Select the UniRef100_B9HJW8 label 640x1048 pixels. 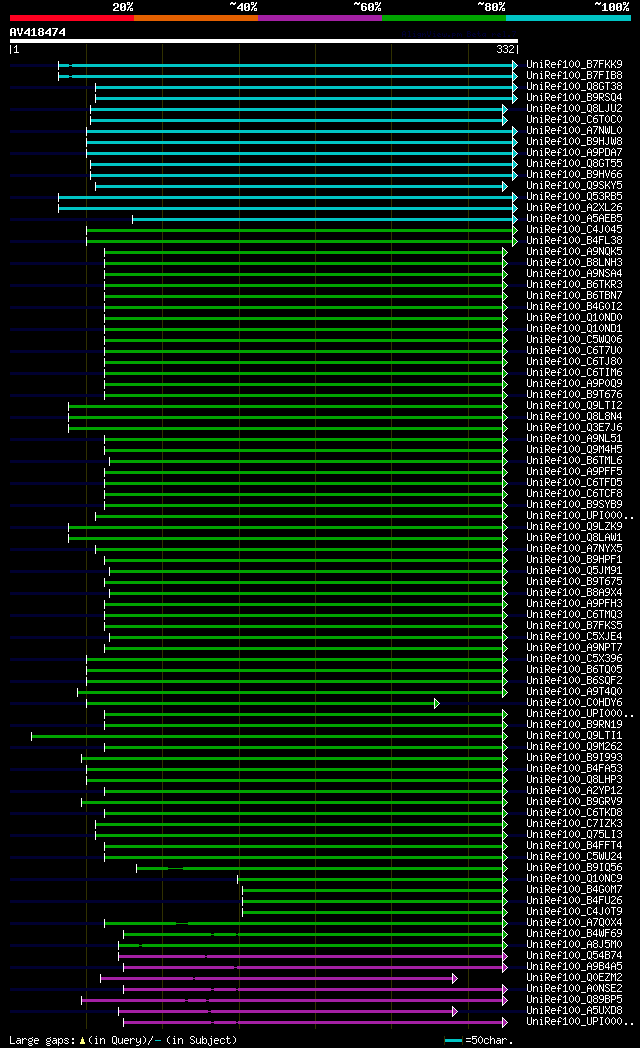pyautogui.click(x=574, y=142)
